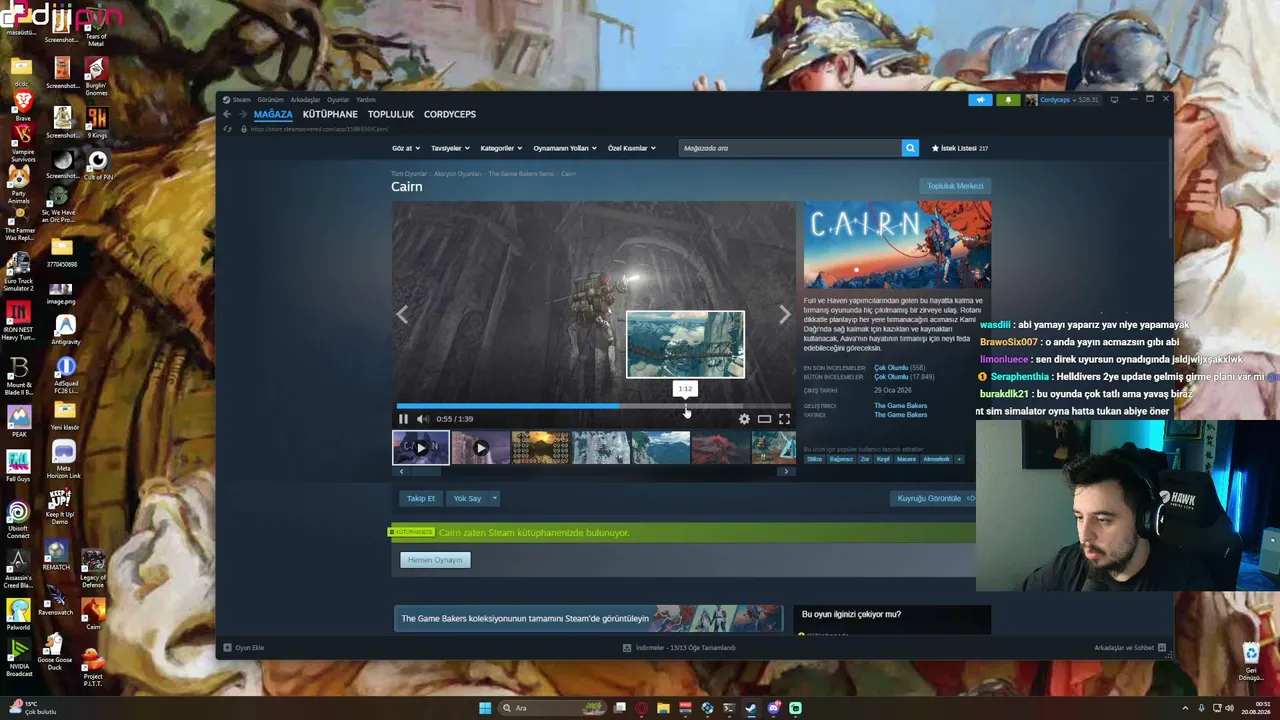Open The Game Bakers publisher link

(x=901, y=415)
